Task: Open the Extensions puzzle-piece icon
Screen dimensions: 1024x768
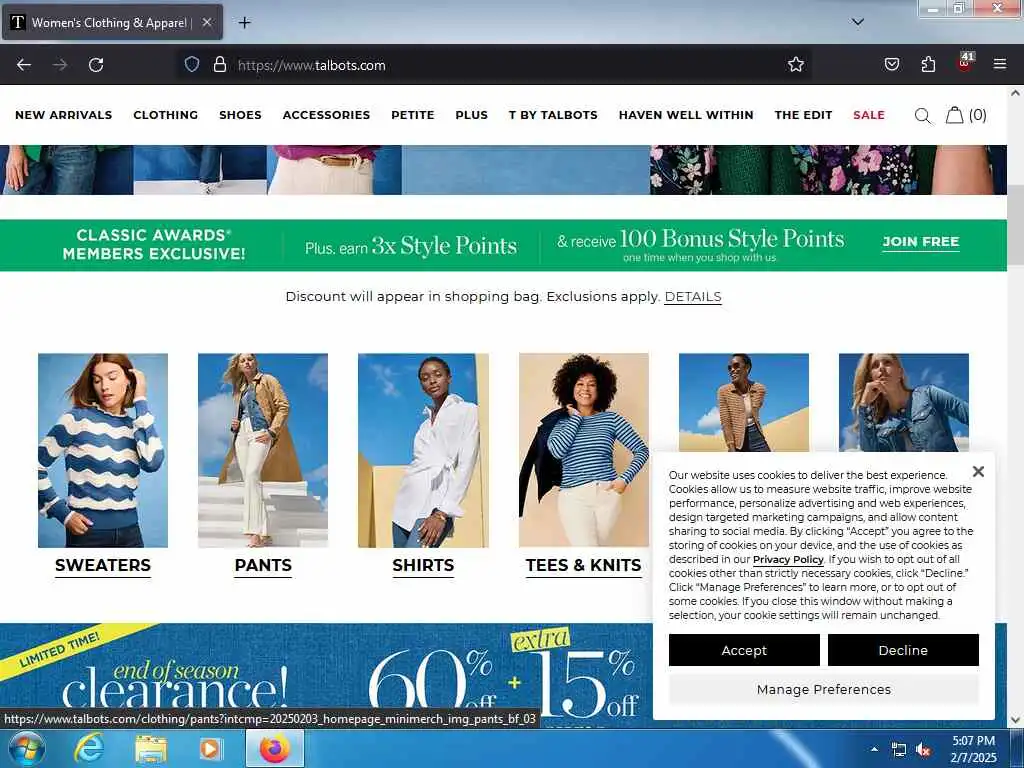Action: (x=928, y=65)
